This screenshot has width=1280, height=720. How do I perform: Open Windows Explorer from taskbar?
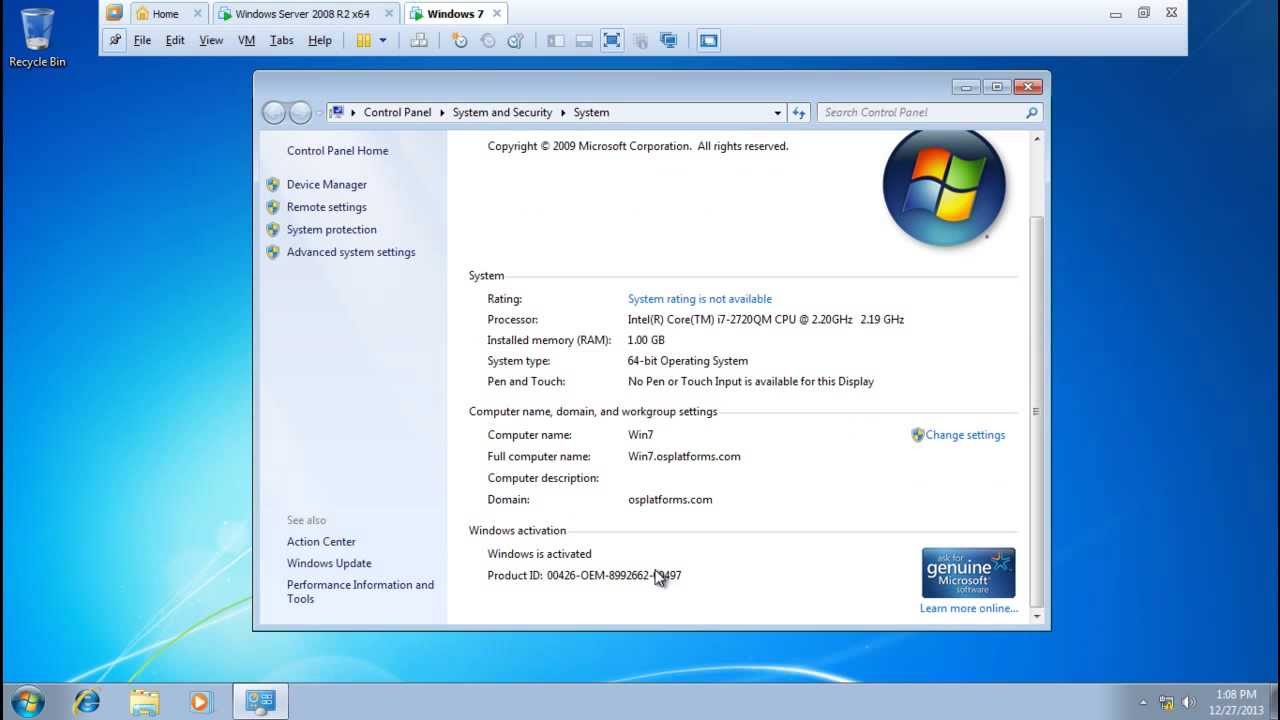144,701
